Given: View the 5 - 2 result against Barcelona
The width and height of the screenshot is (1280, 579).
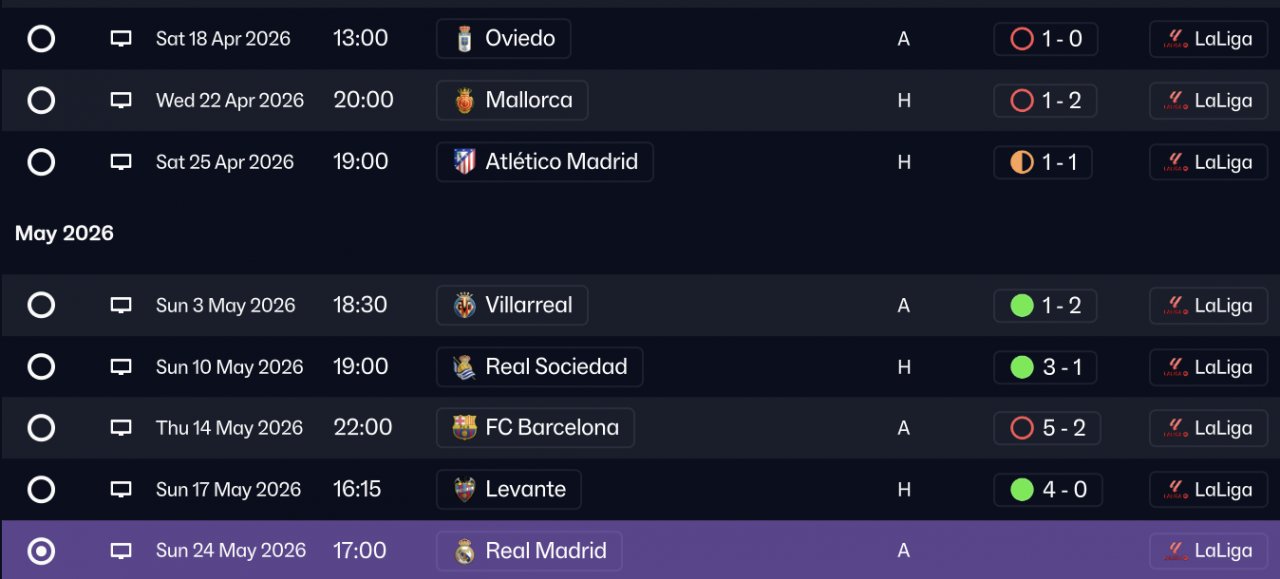Looking at the screenshot, I should pyautogui.click(x=1048, y=428).
